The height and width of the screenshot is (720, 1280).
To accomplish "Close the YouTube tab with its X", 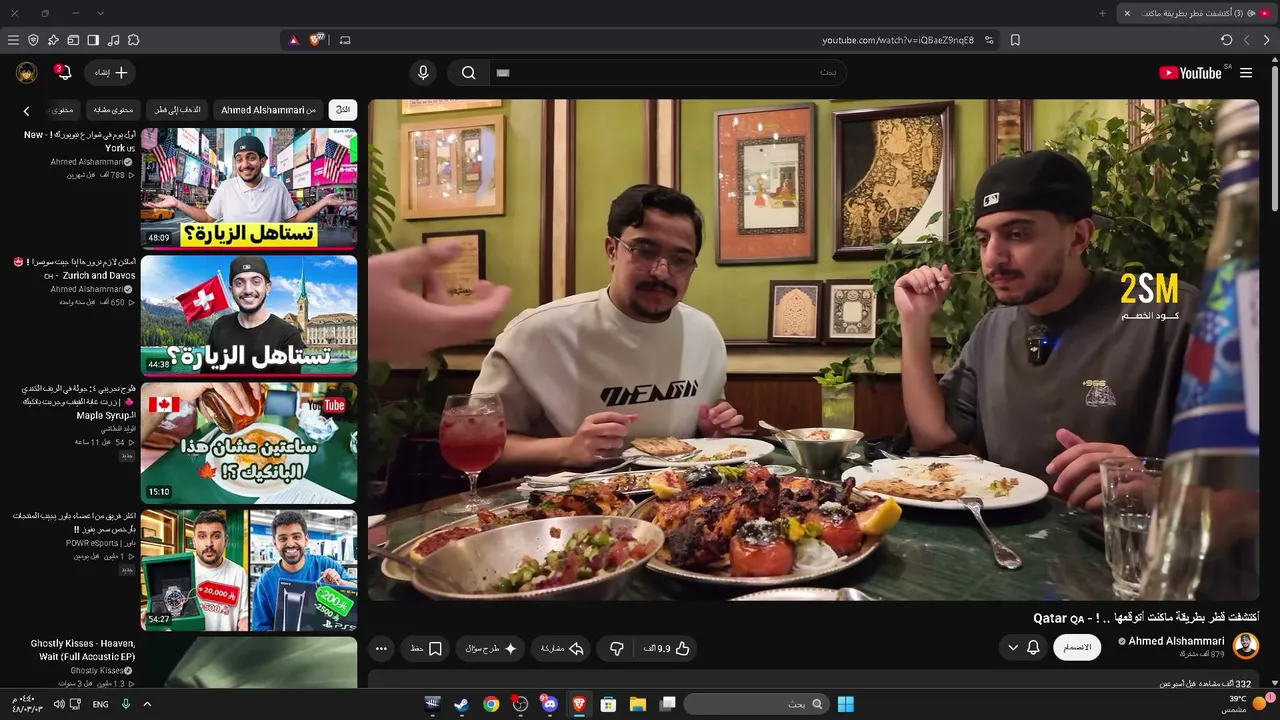I will (x=1127, y=13).
